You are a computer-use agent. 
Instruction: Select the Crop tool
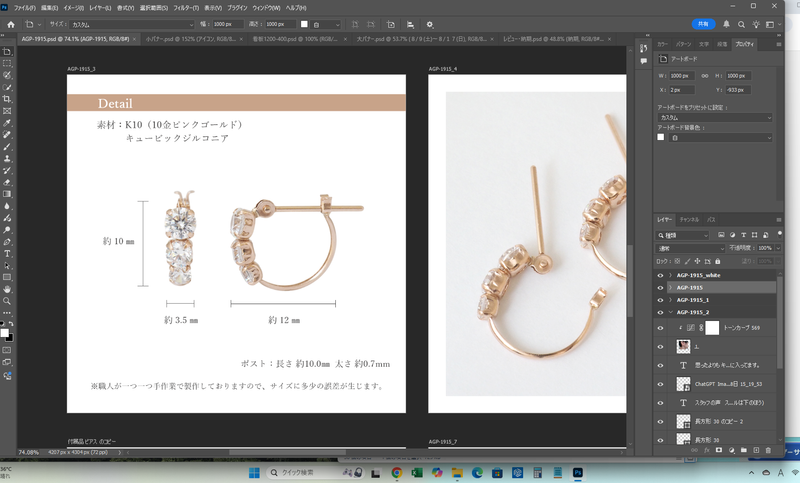(x=7, y=99)
